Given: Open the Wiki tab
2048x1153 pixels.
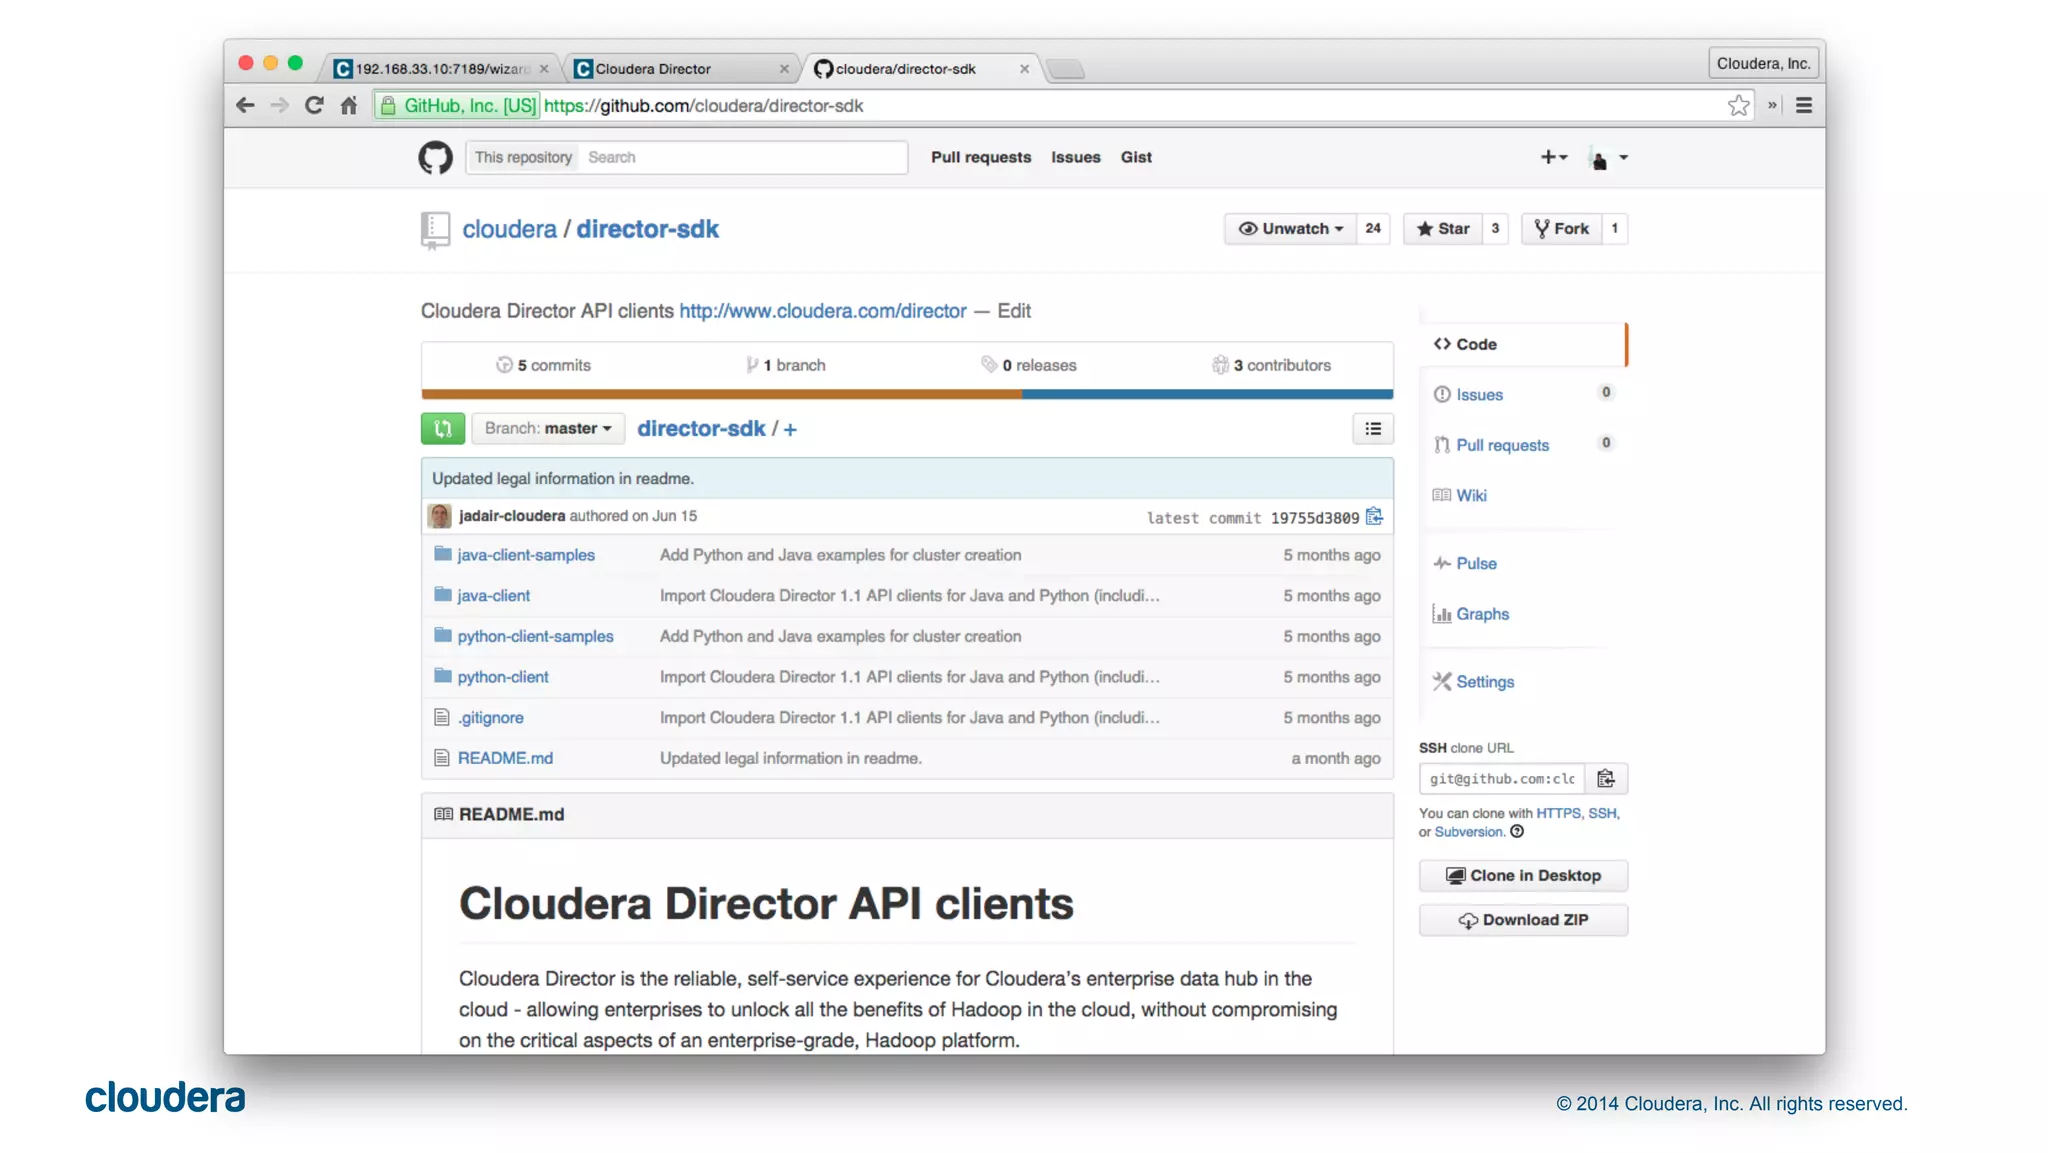Looking at the screenshot, I should [x=1460, y=495].
